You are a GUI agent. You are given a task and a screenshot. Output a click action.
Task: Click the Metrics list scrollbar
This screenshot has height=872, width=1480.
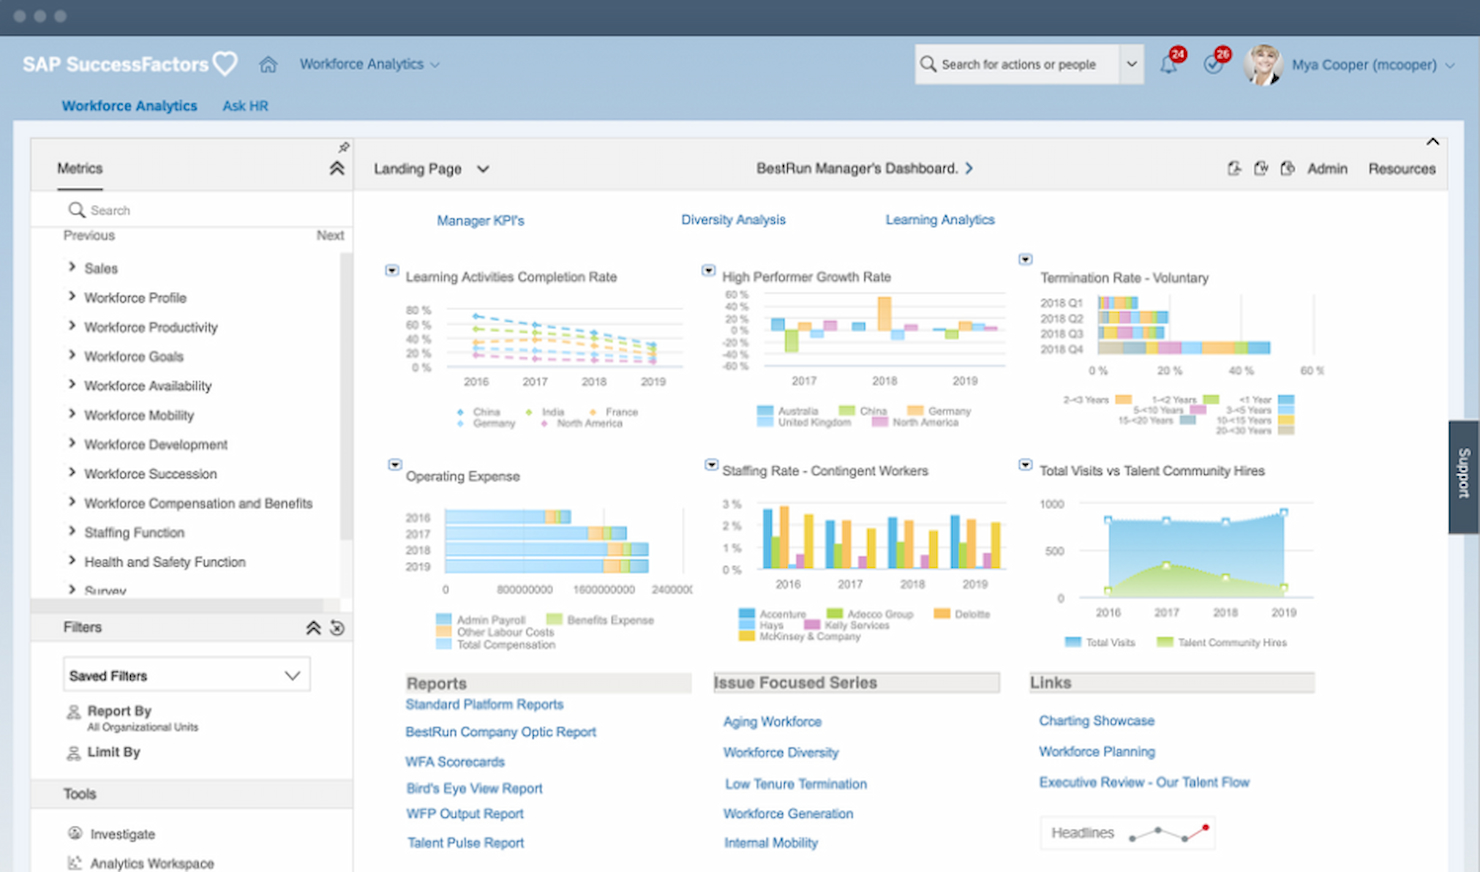click(x=346, y=397)
